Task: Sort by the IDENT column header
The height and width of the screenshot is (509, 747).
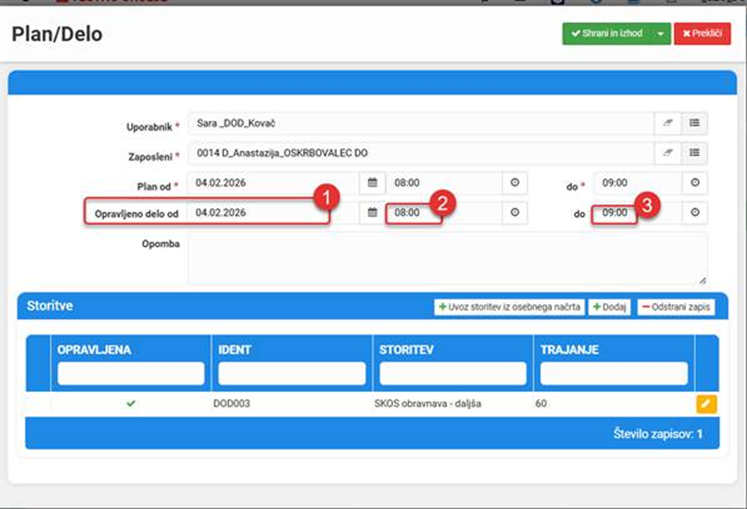Action: [234, 350]
